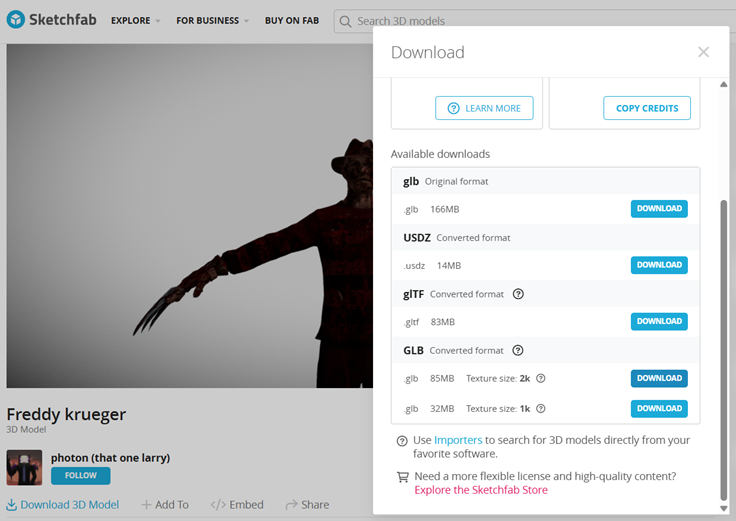This screenshot has height=521, width=736.
Task: Click the 1k texture size help icon
Action: pyautogui.click(x=541, y=408)
